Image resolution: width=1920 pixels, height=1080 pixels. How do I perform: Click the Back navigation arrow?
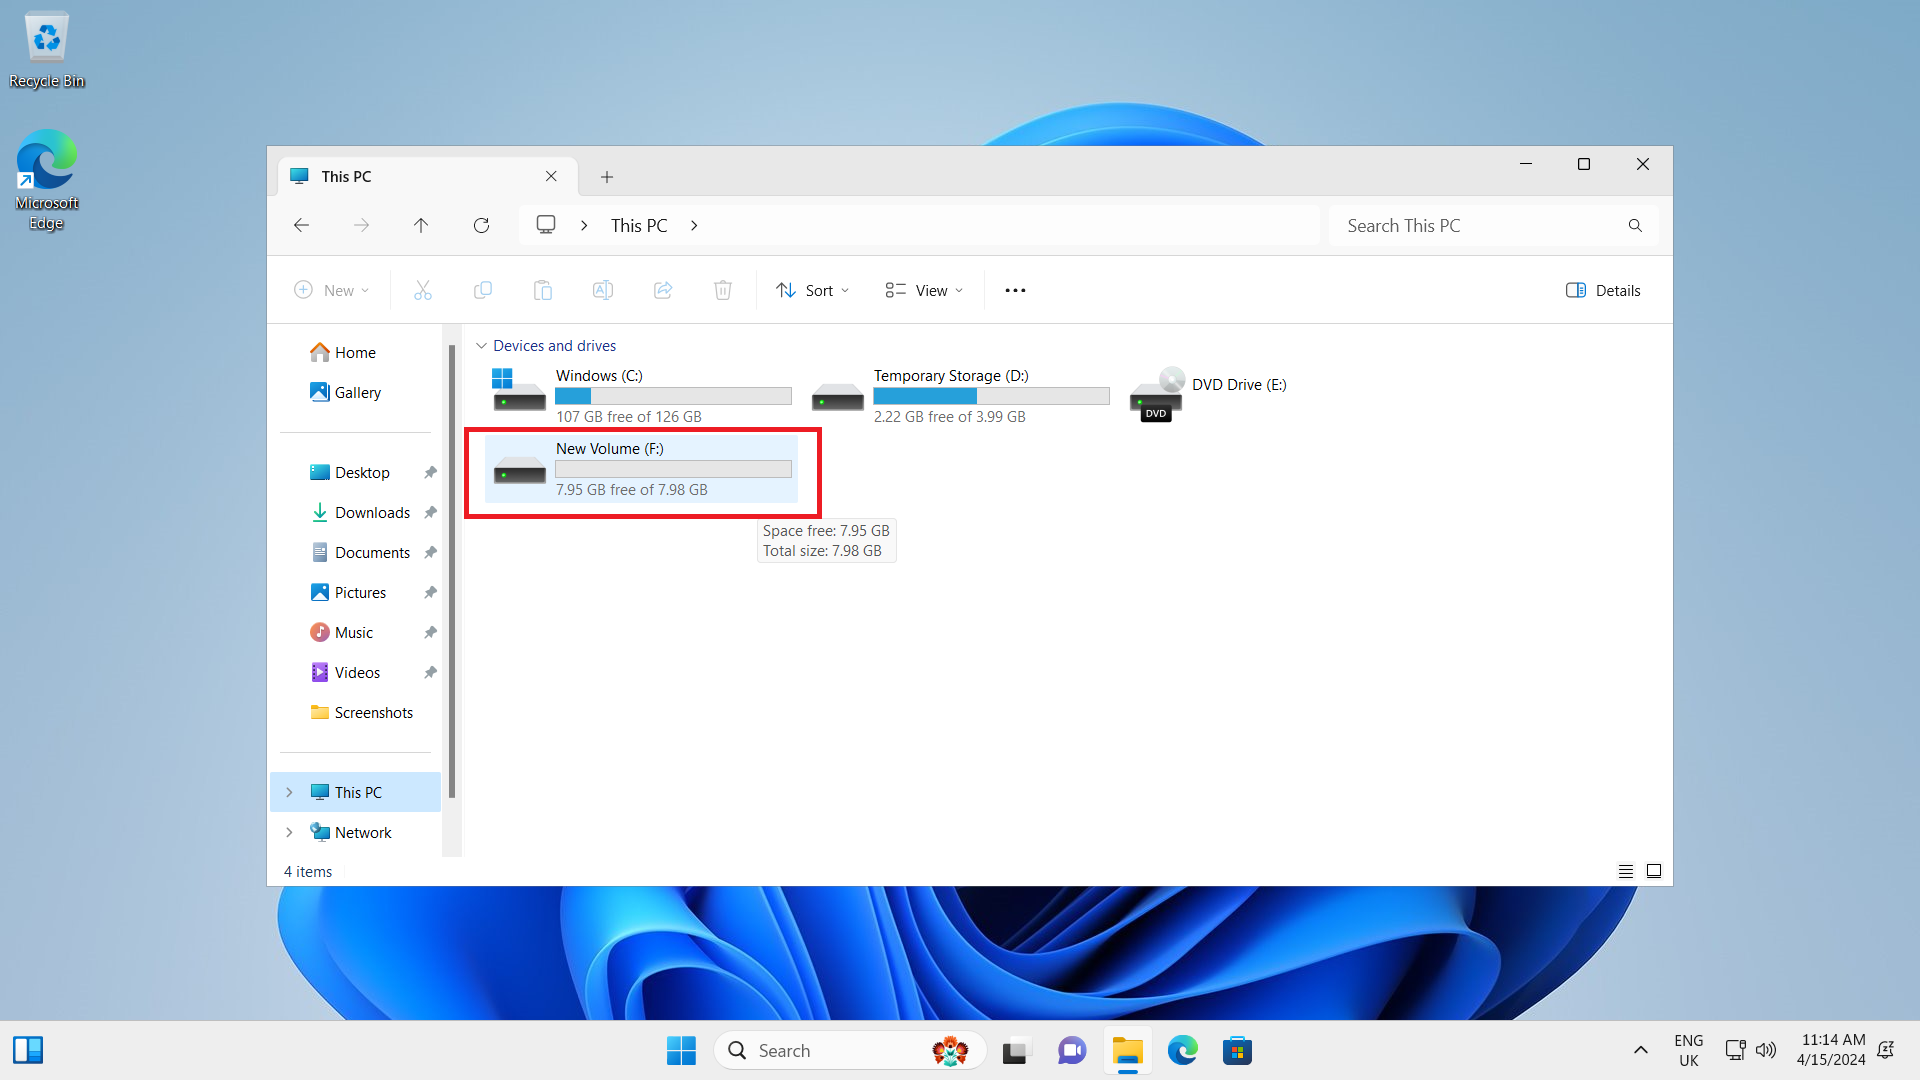point(301,226)
